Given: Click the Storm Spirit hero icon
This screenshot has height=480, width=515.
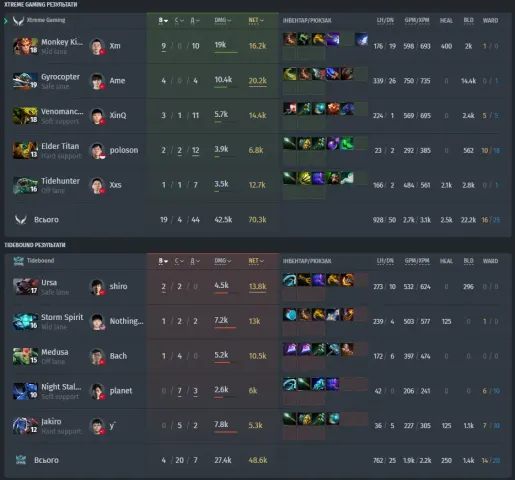Looking at the screenshot, I should point(25,321).
